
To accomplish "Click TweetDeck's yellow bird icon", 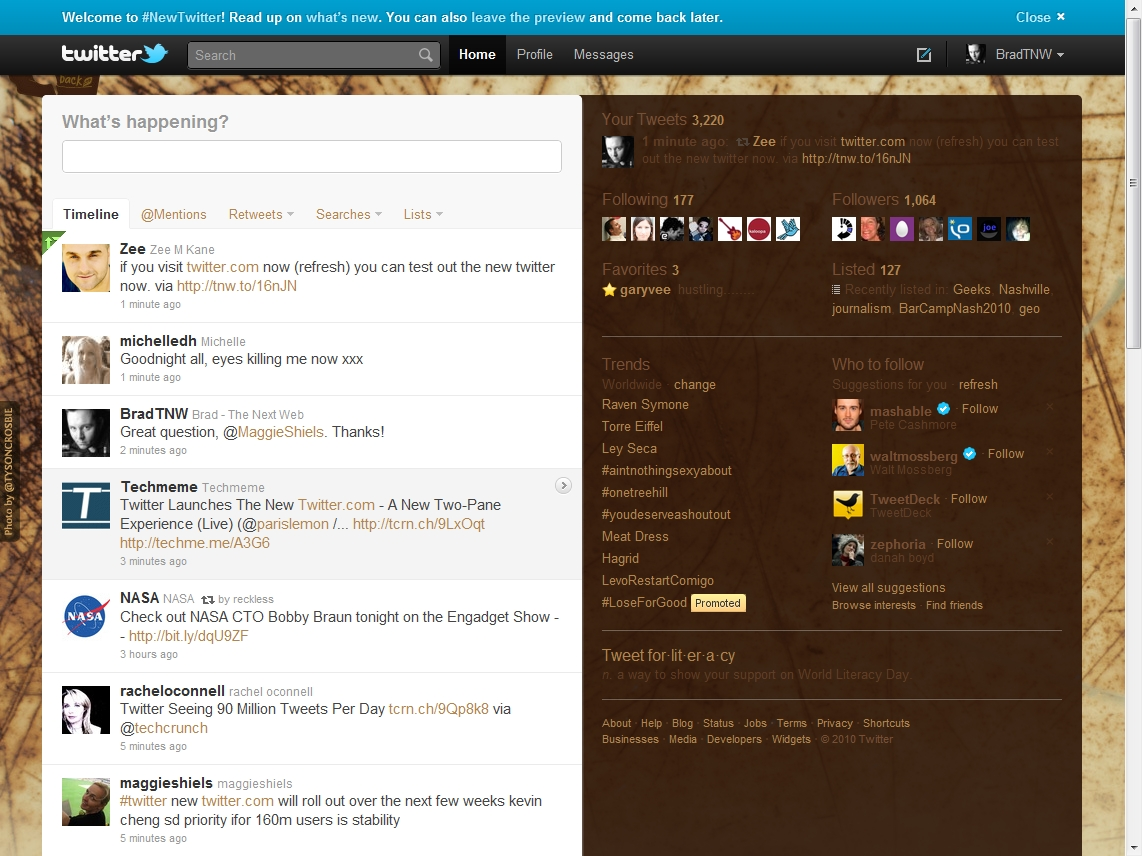I will tap(848, 505).
